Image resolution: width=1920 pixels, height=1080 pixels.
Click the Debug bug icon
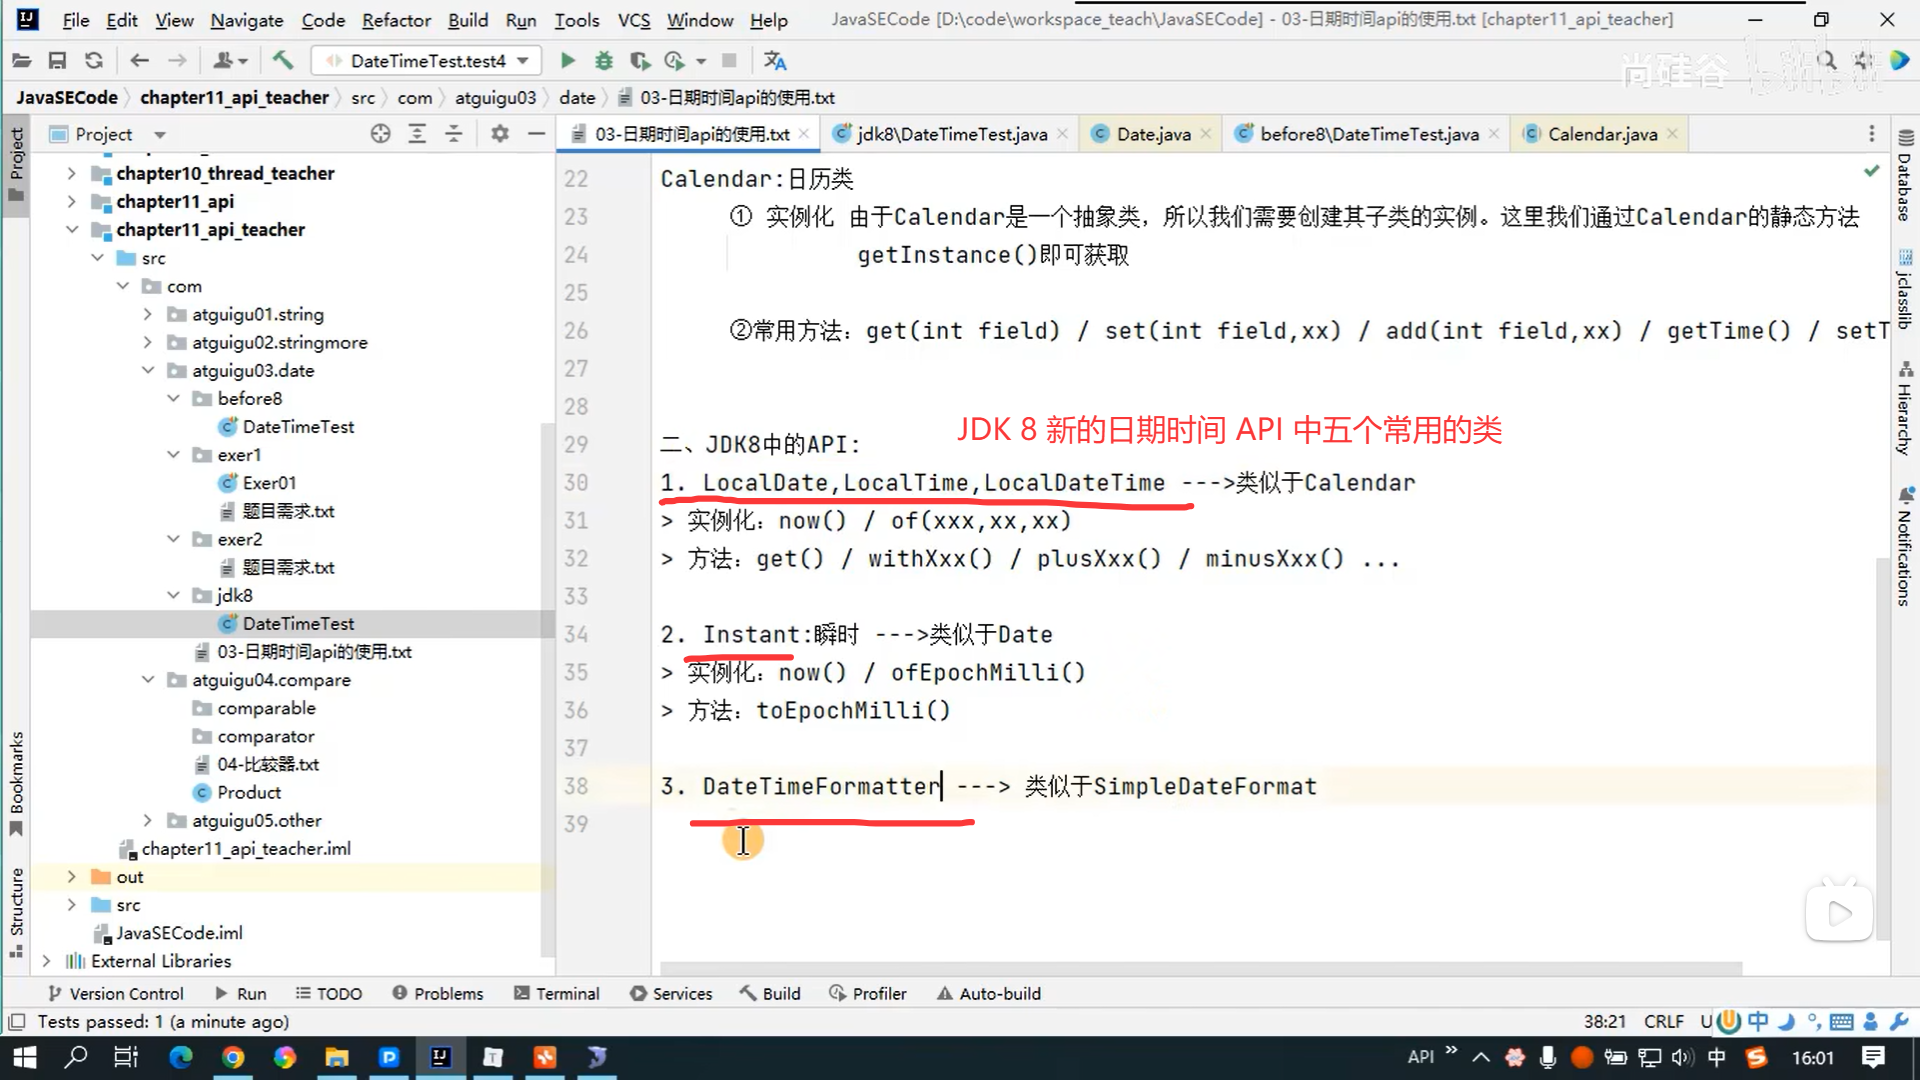click(603, 61)
